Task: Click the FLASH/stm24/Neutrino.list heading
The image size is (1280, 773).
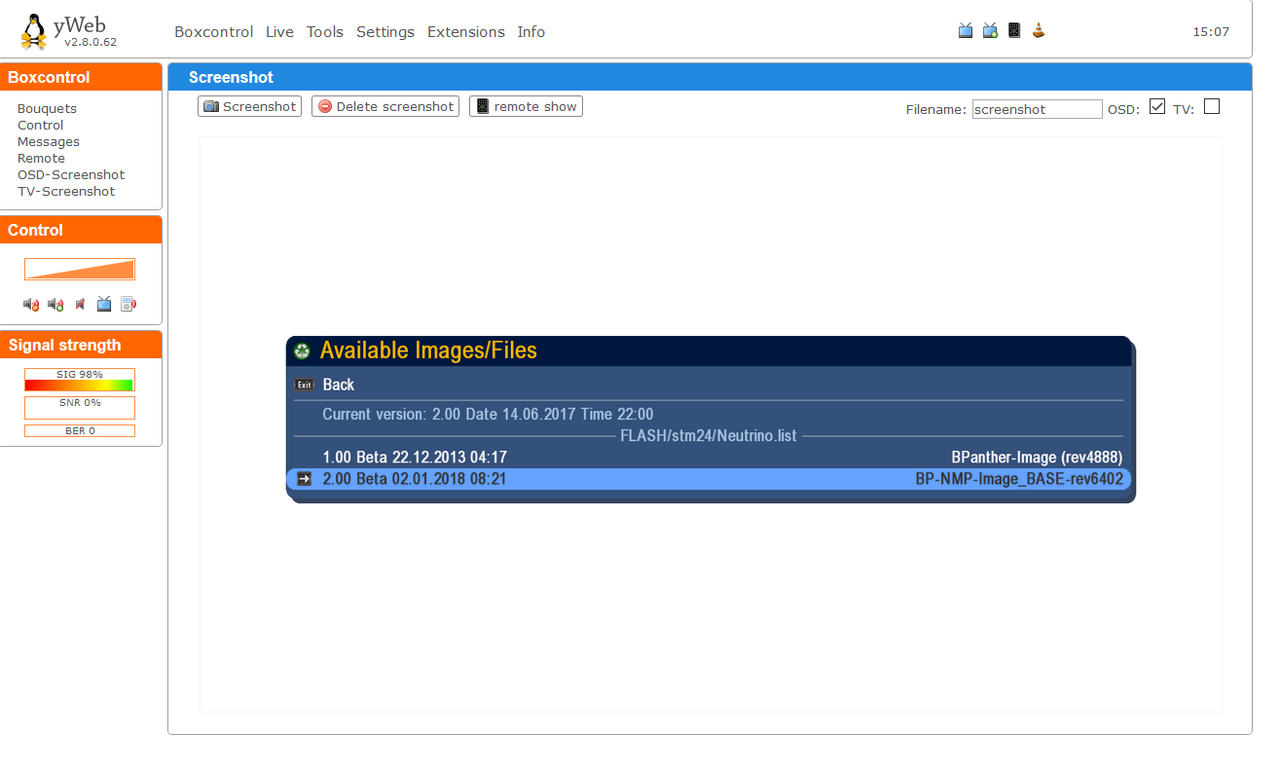Action: tap(709, 436)
